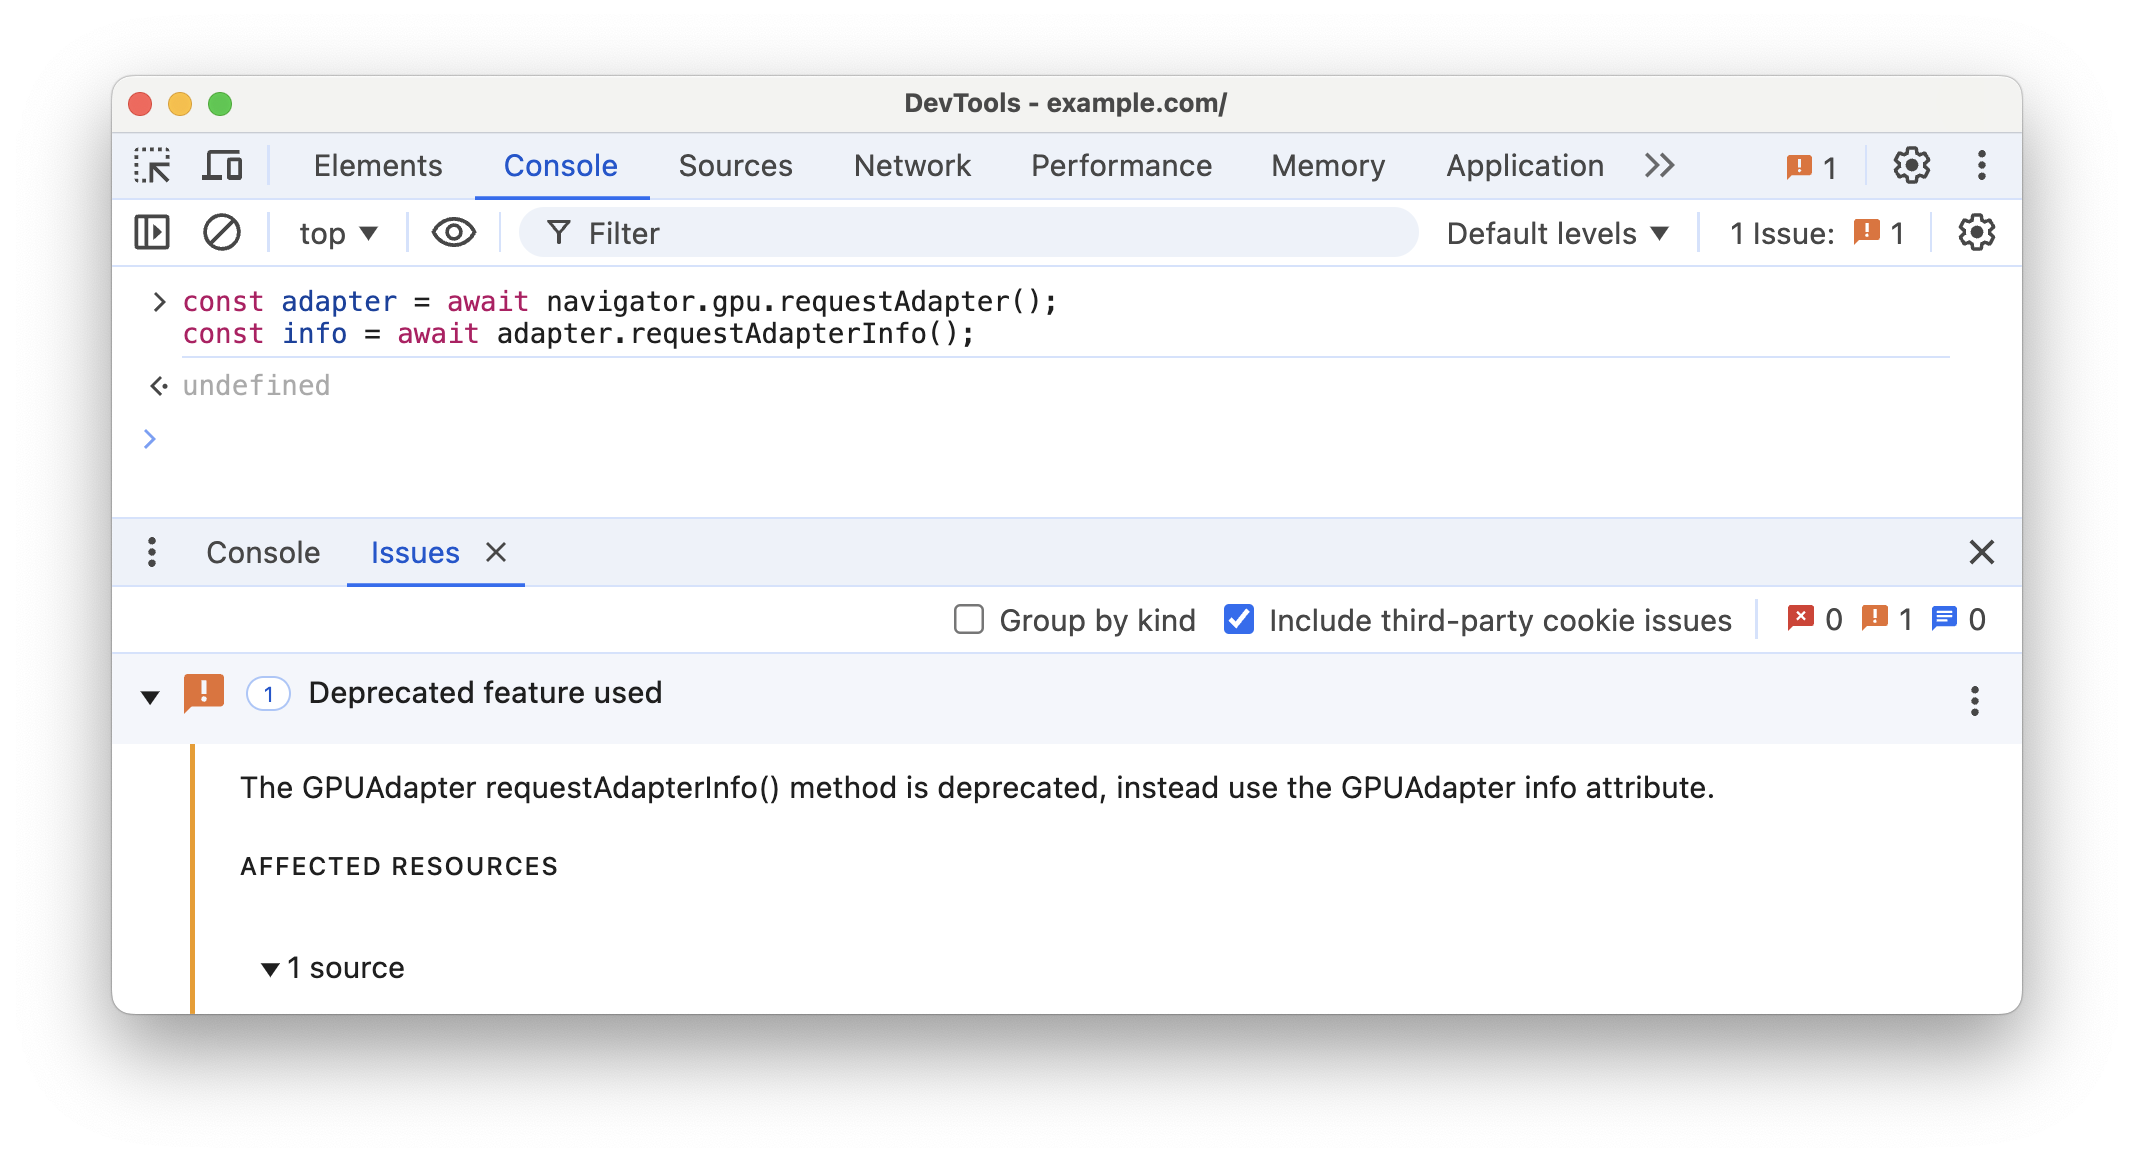Screen dimensions: 2134x1162
Task: Enable Group by kind checkbox
Action: (967, 618)
